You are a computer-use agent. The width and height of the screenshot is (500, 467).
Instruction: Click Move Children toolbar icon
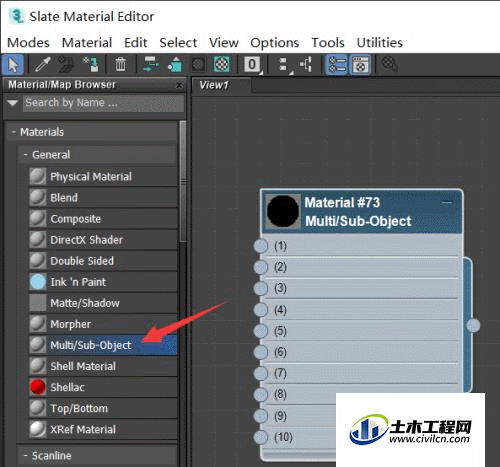pos(151,64)
